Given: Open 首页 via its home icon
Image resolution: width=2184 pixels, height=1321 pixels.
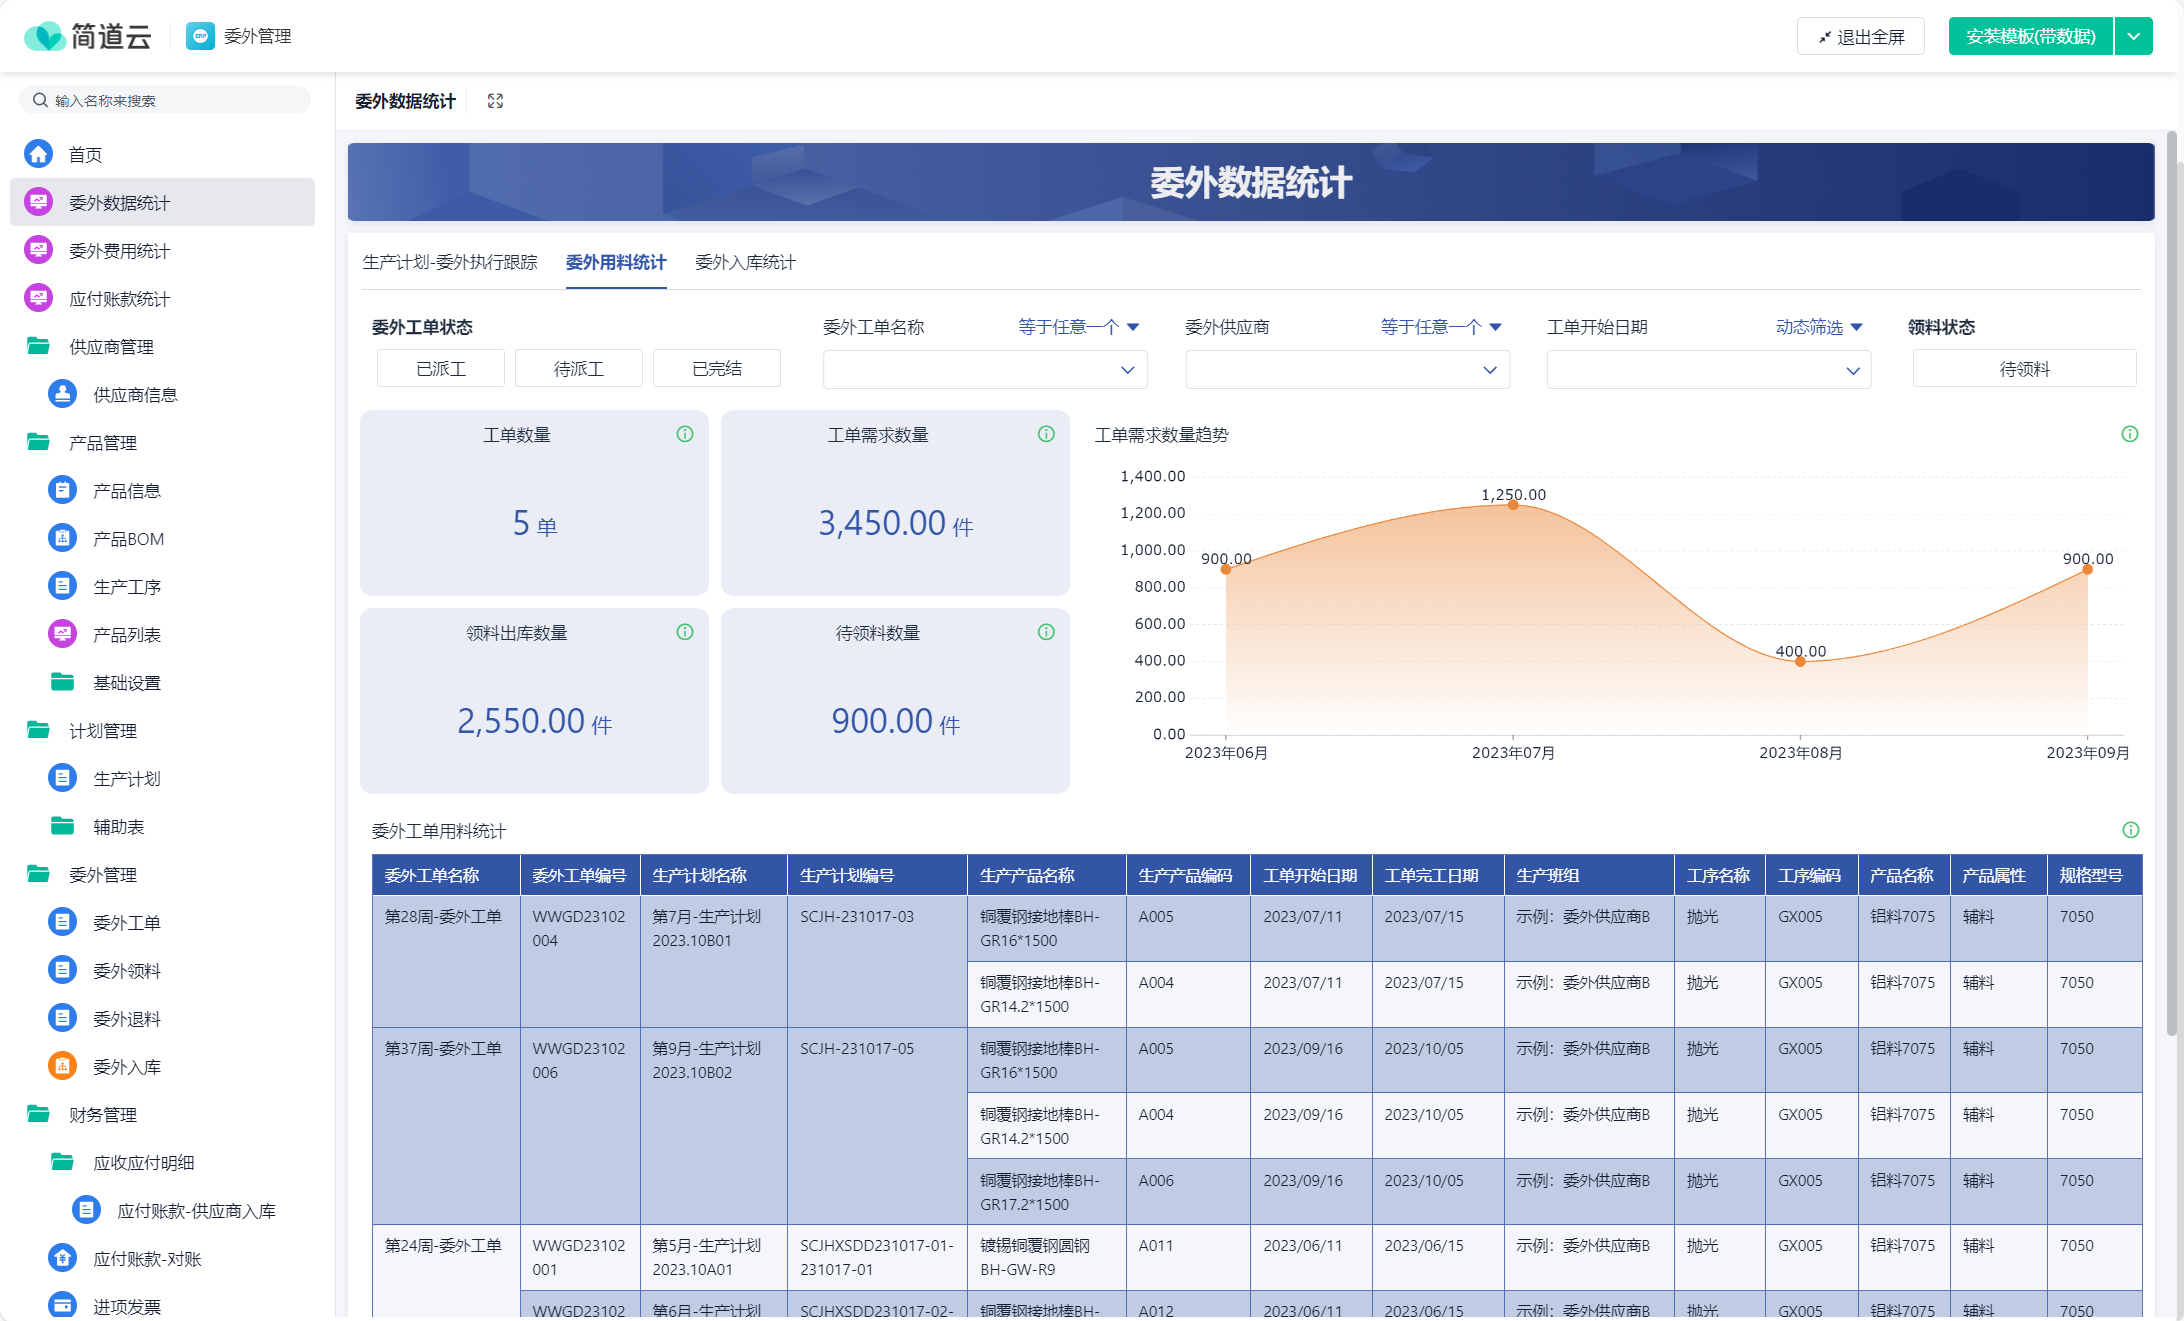Looking at the screenshot, I should [39, 154].
